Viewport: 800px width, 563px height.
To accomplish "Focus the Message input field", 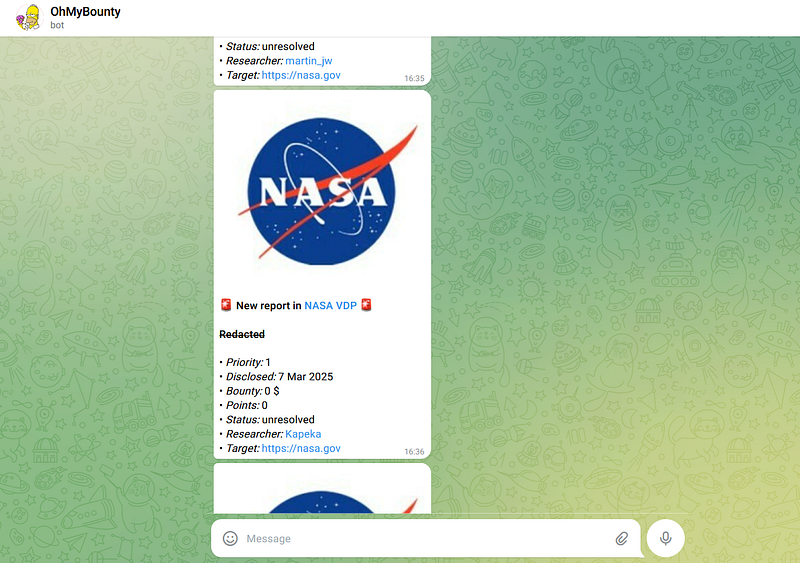I will [x=420, y=538].
